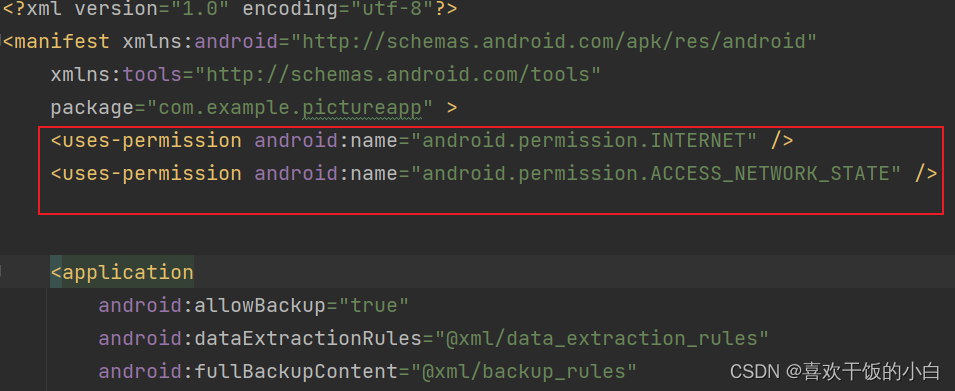Collapse the manifest tag using fold marker
955x391 pixels.
[2, 41]
